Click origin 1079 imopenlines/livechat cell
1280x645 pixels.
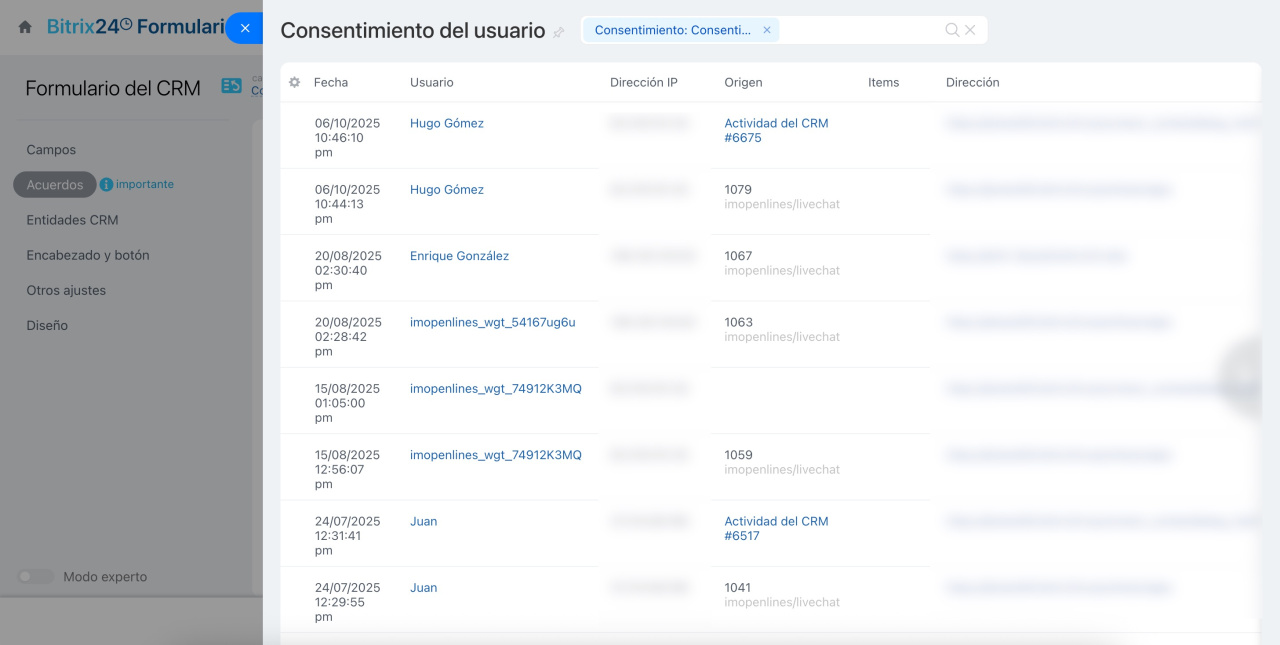(782, 197)
